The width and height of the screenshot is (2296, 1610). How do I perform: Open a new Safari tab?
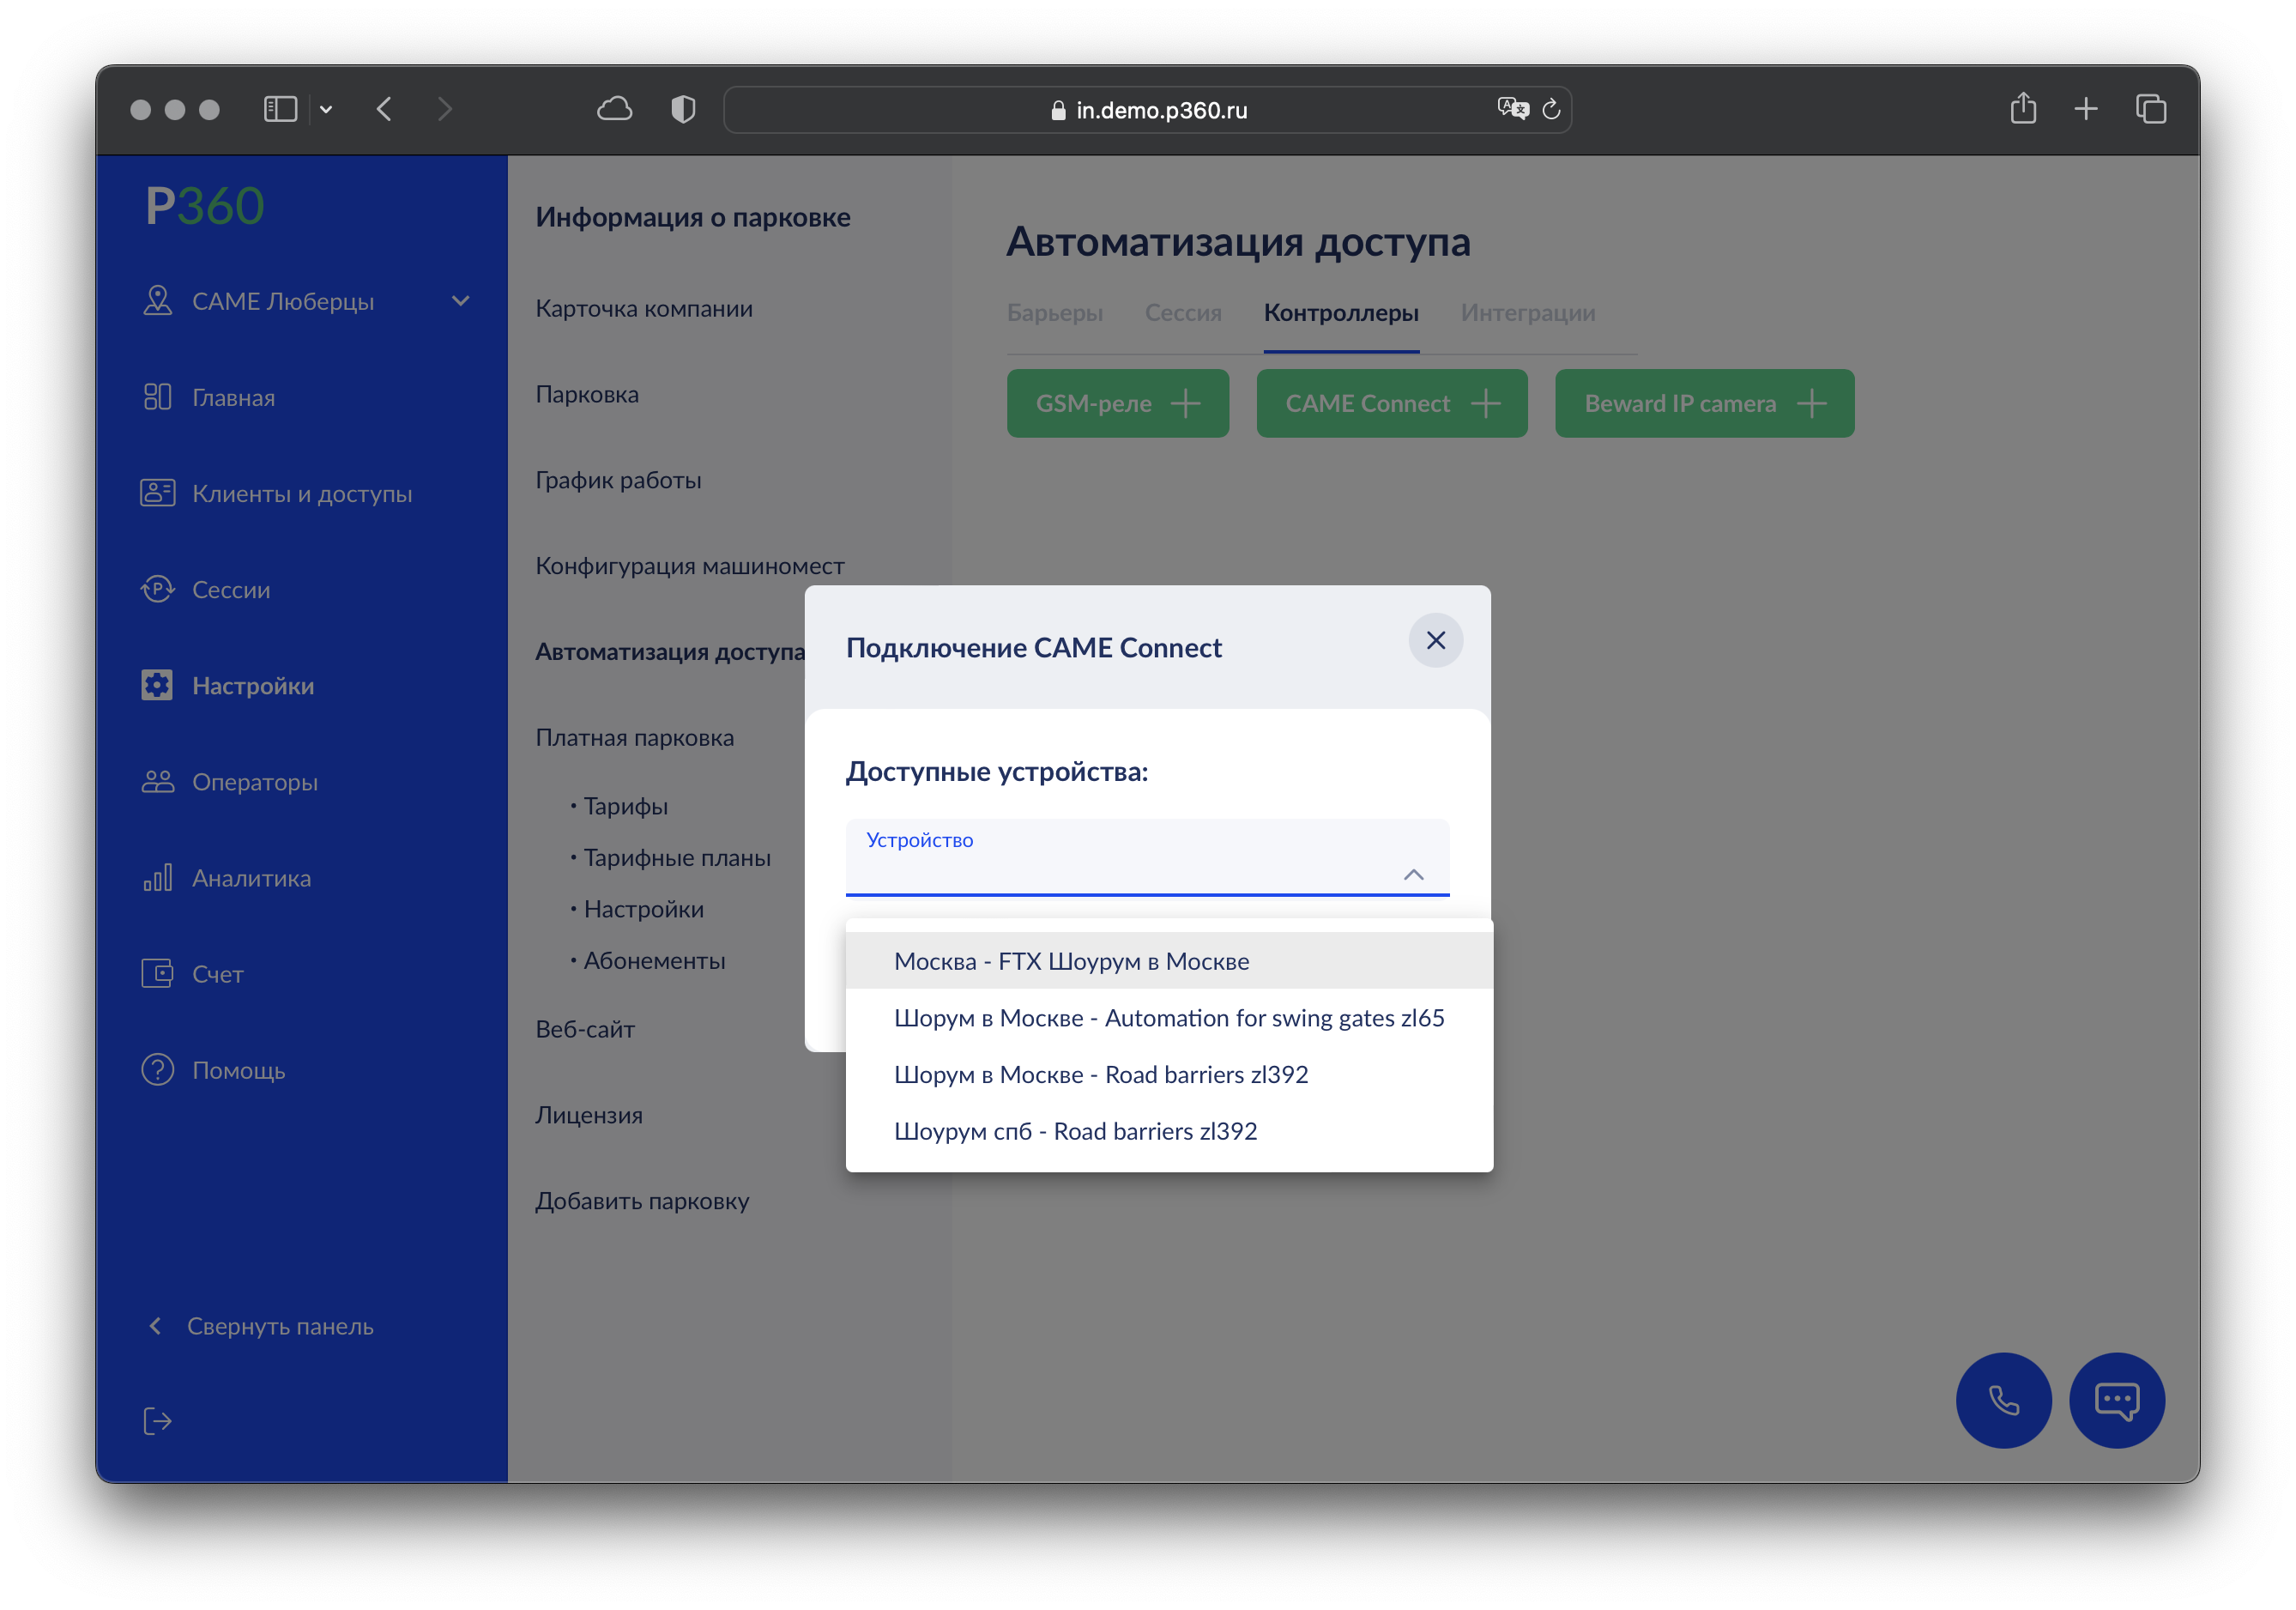2086,109
